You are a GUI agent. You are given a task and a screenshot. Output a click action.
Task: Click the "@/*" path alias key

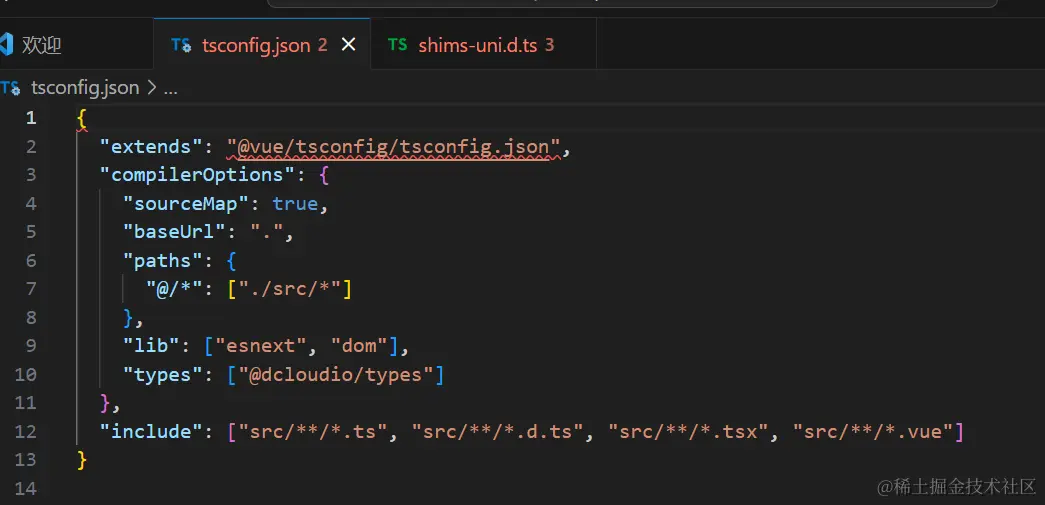coord(174,289)
